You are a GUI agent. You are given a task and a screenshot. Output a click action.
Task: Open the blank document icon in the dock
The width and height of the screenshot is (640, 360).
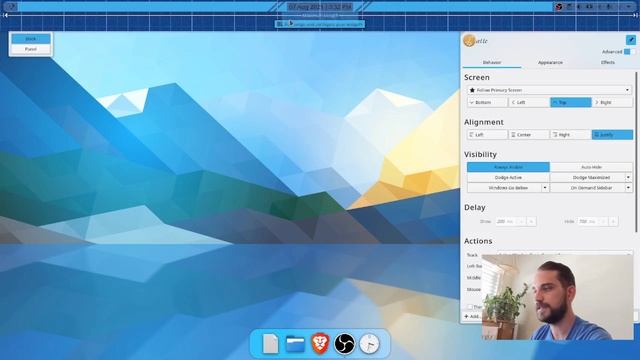coord(270,344)
